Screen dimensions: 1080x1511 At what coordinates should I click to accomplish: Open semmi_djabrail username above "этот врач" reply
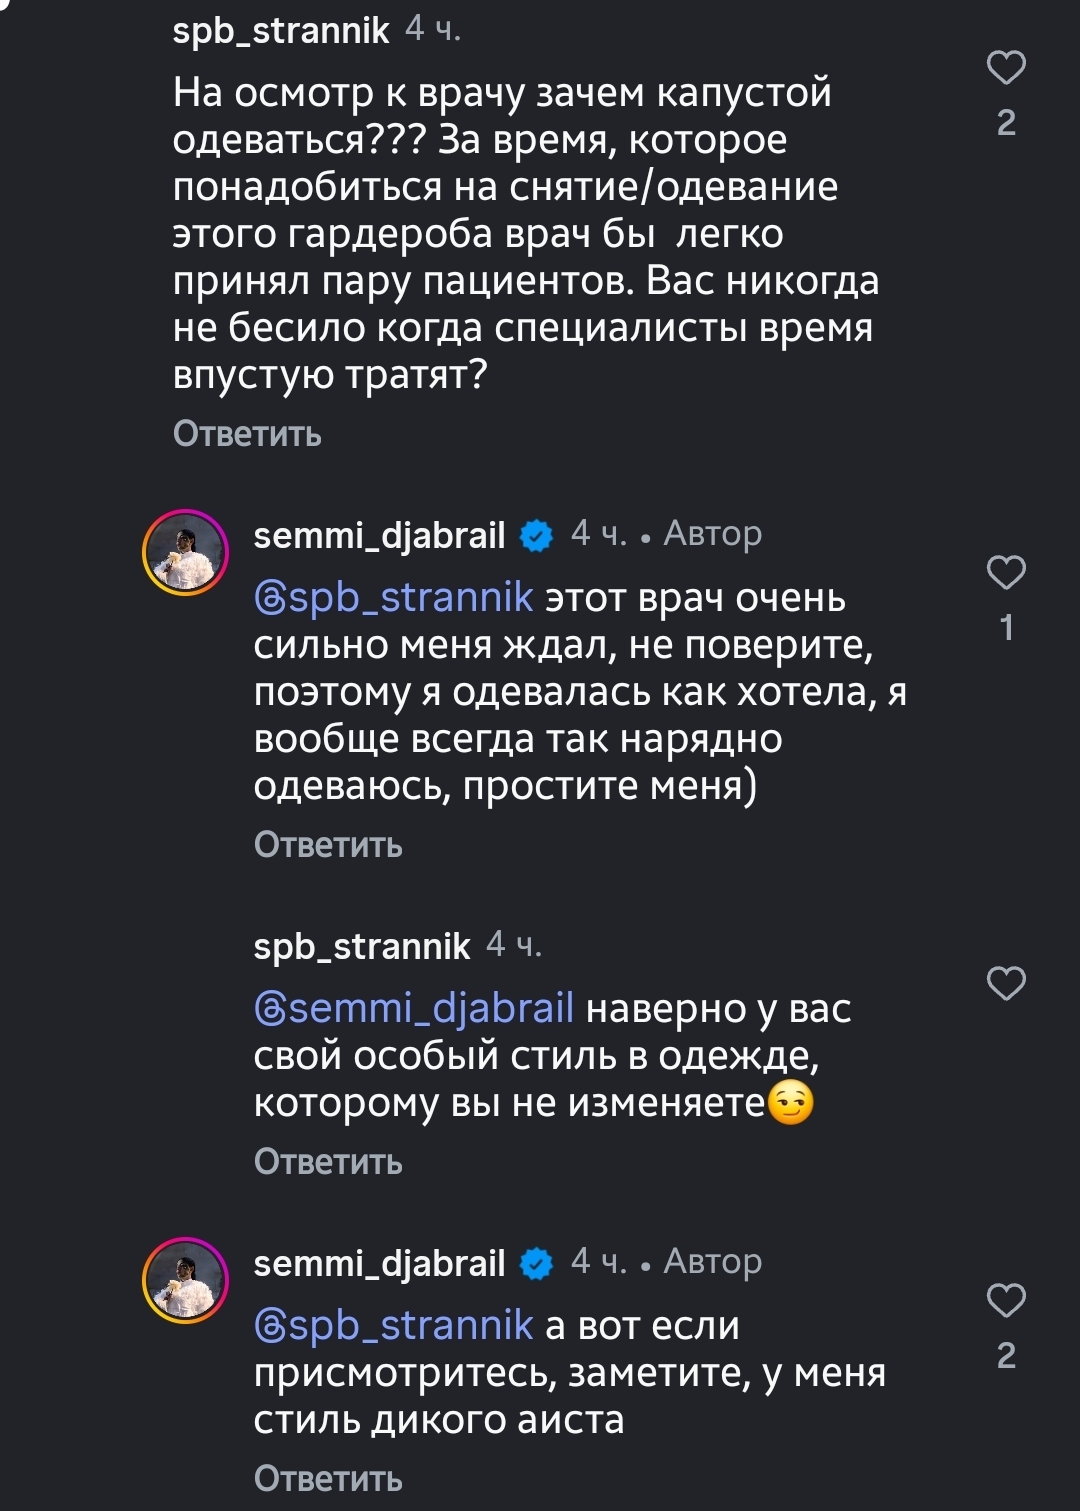click(379, 536)
